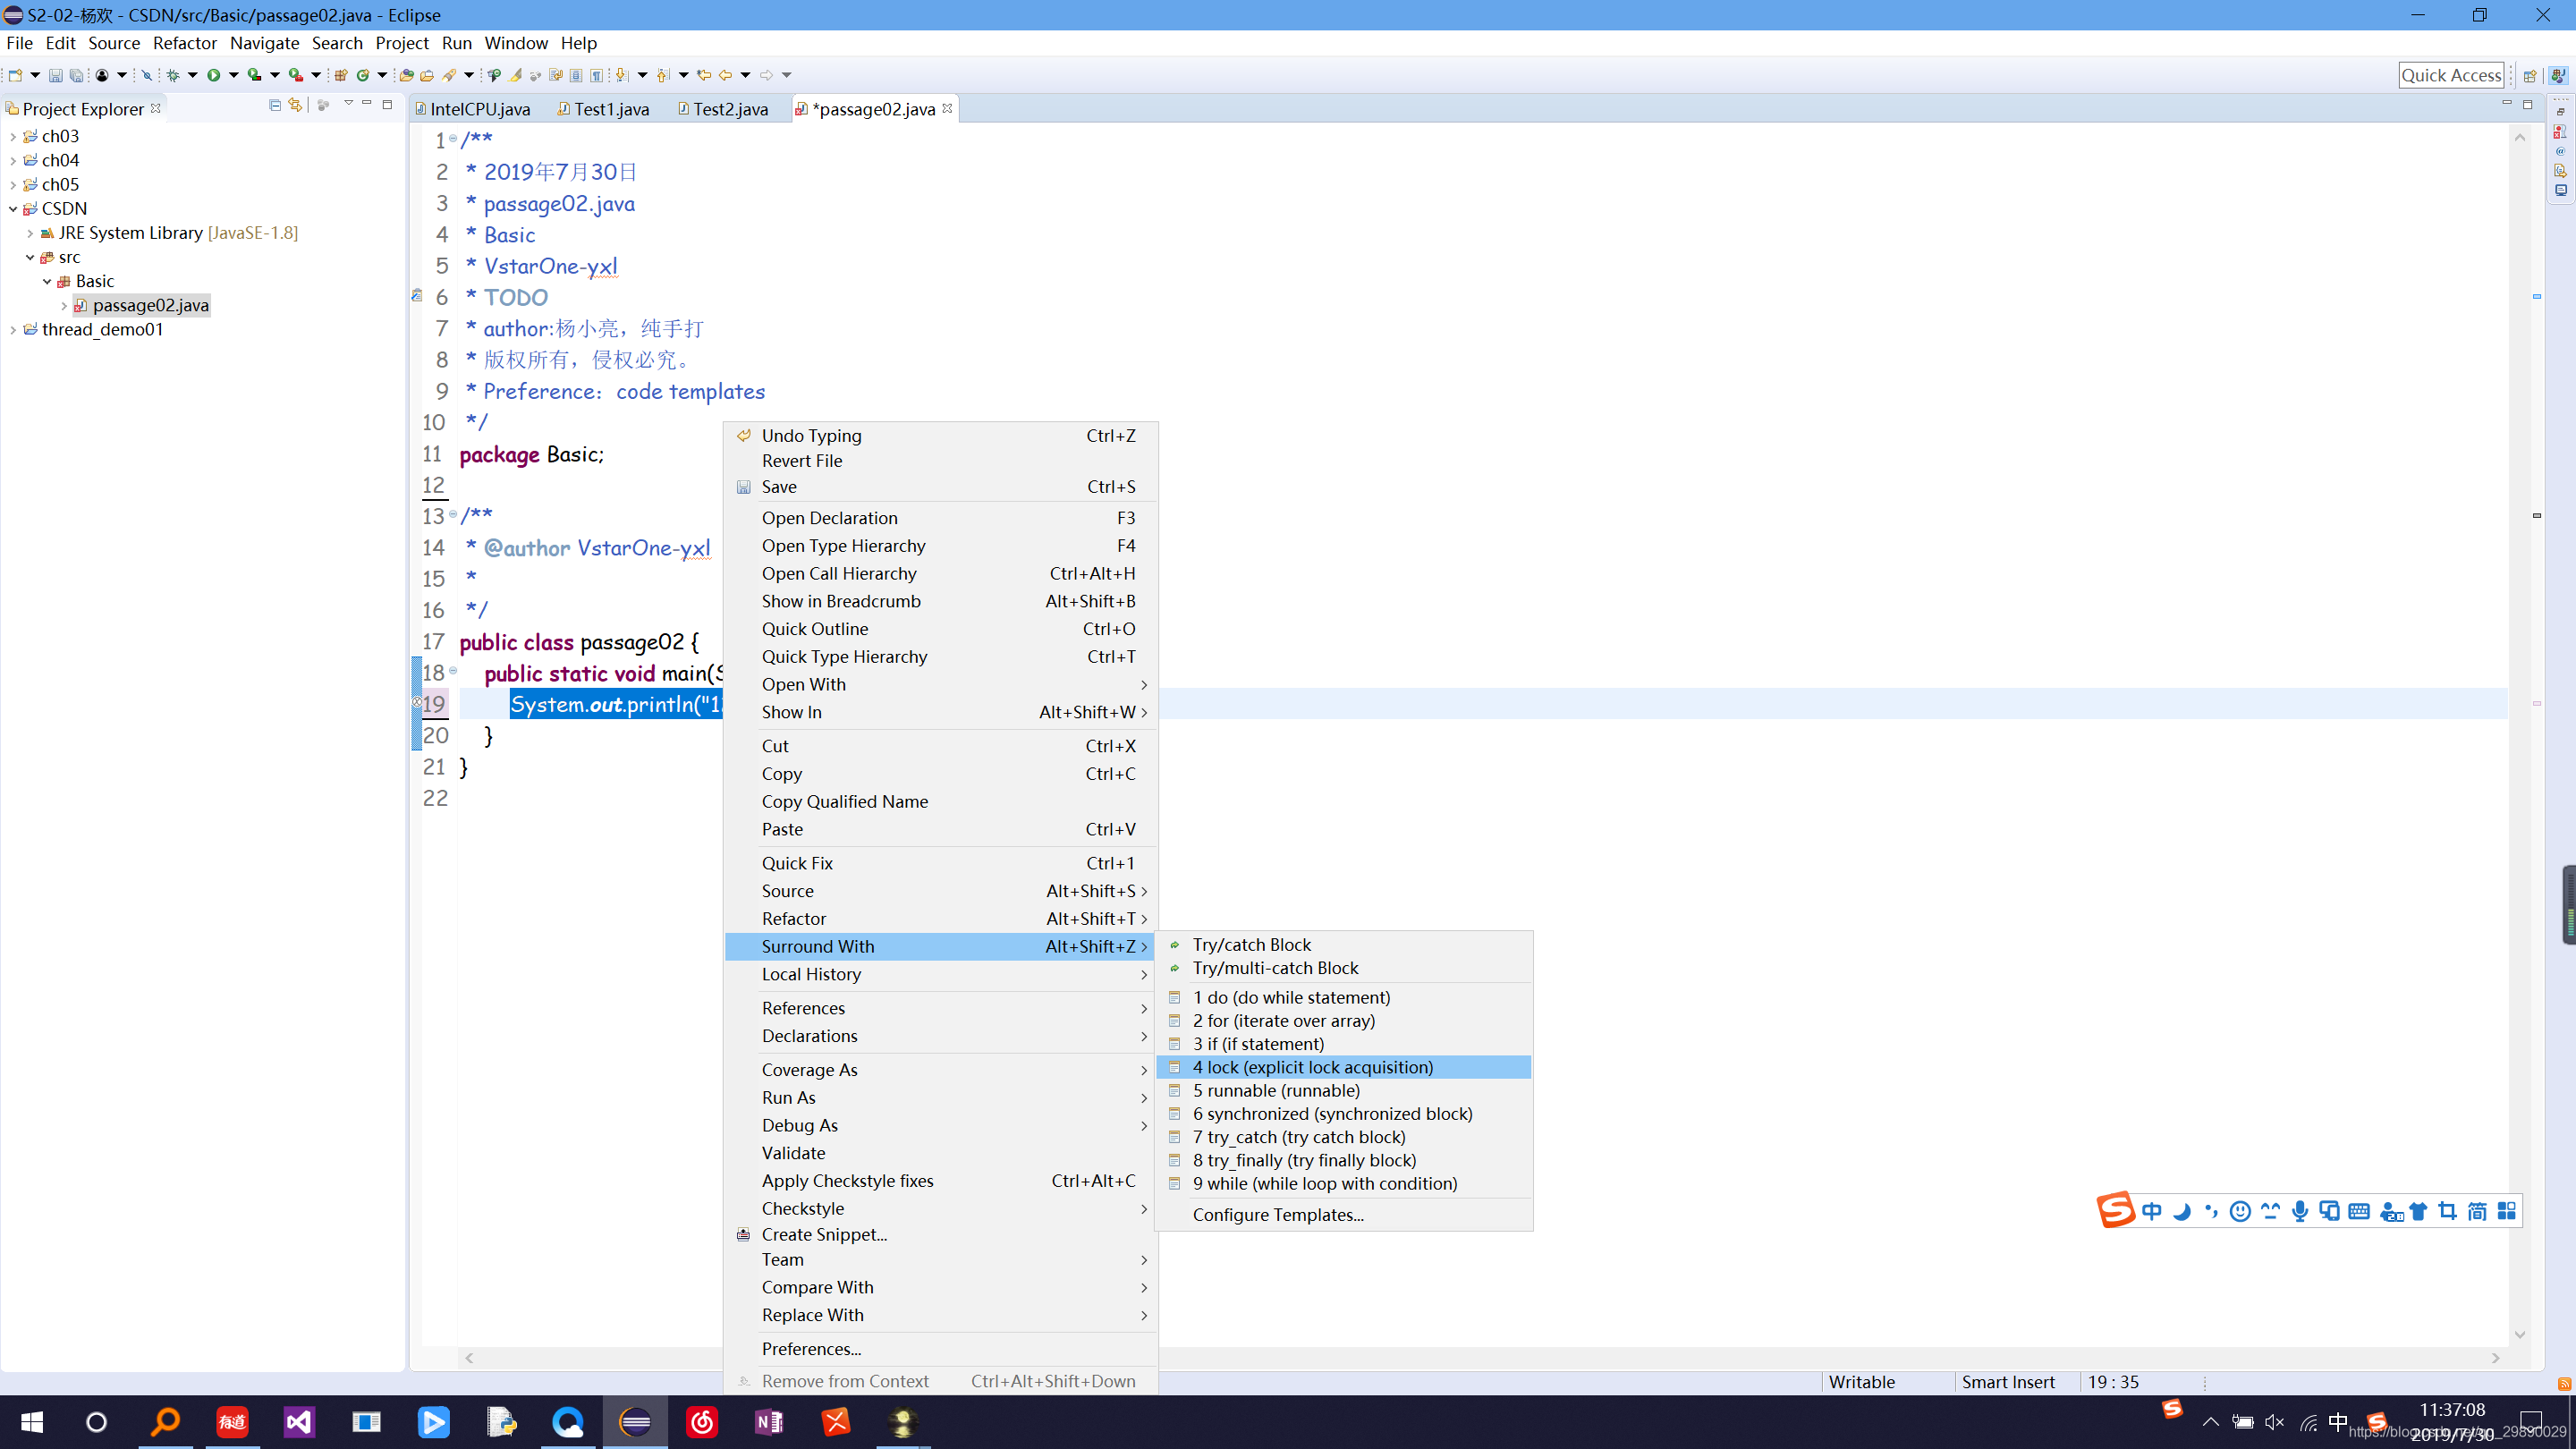Click the 'Surround With' context menu item
2576x1449 pixels.
(818, 945)
